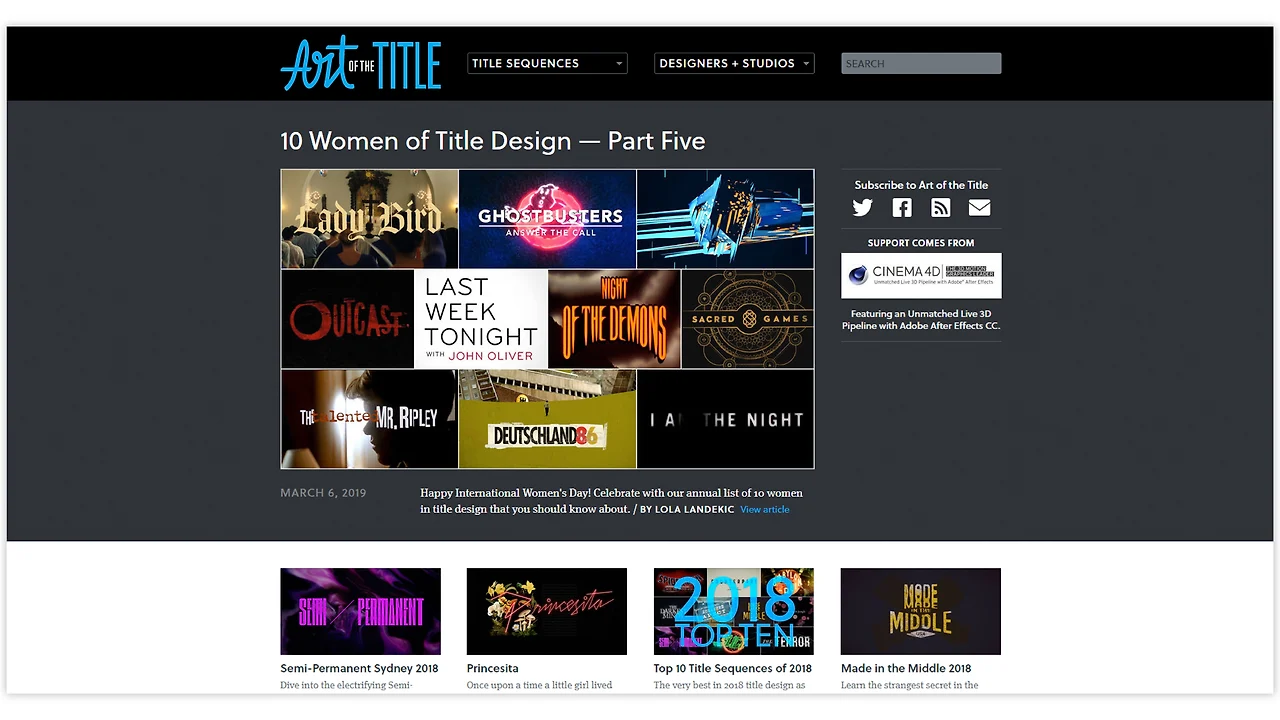Click the March 6, 2019 date text

(x=323, y=493)
